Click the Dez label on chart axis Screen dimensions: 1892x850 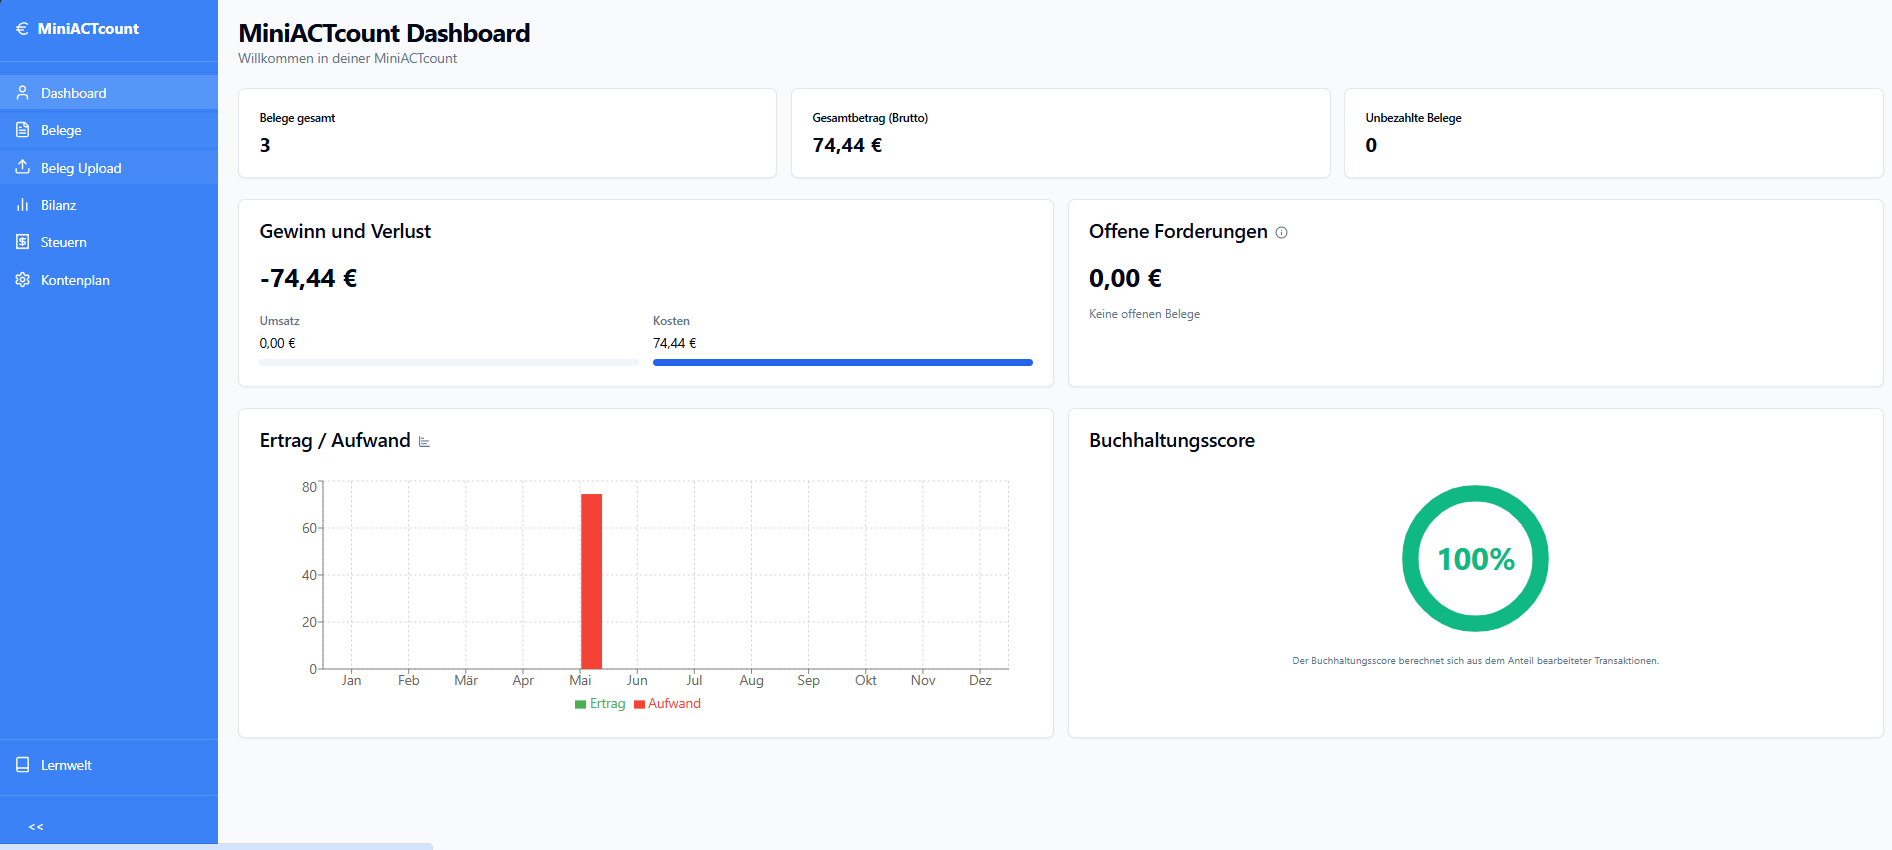point(980,680)
